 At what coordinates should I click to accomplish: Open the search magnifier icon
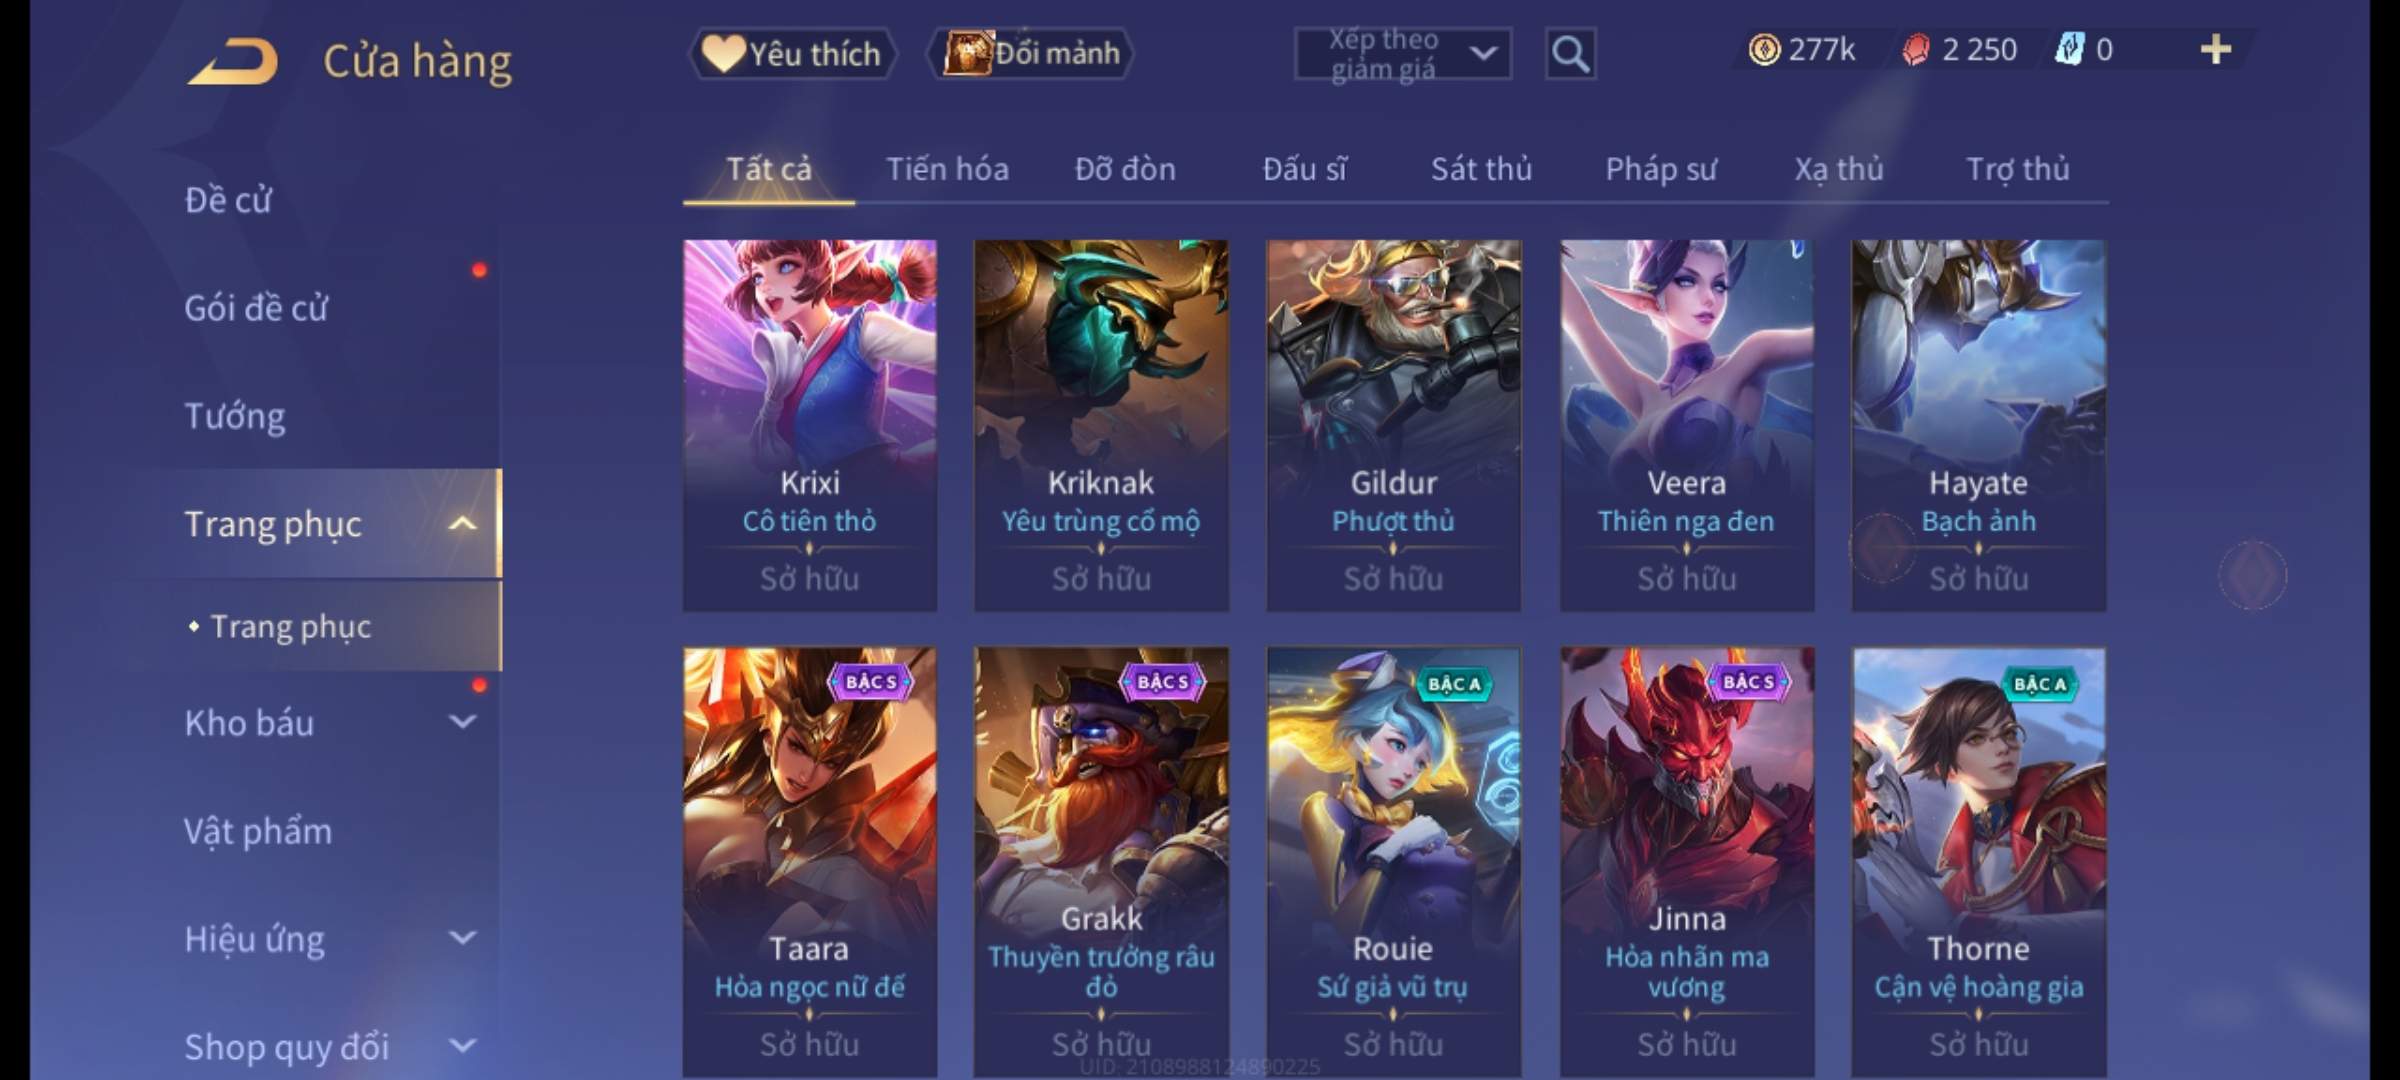[1570, 54]
